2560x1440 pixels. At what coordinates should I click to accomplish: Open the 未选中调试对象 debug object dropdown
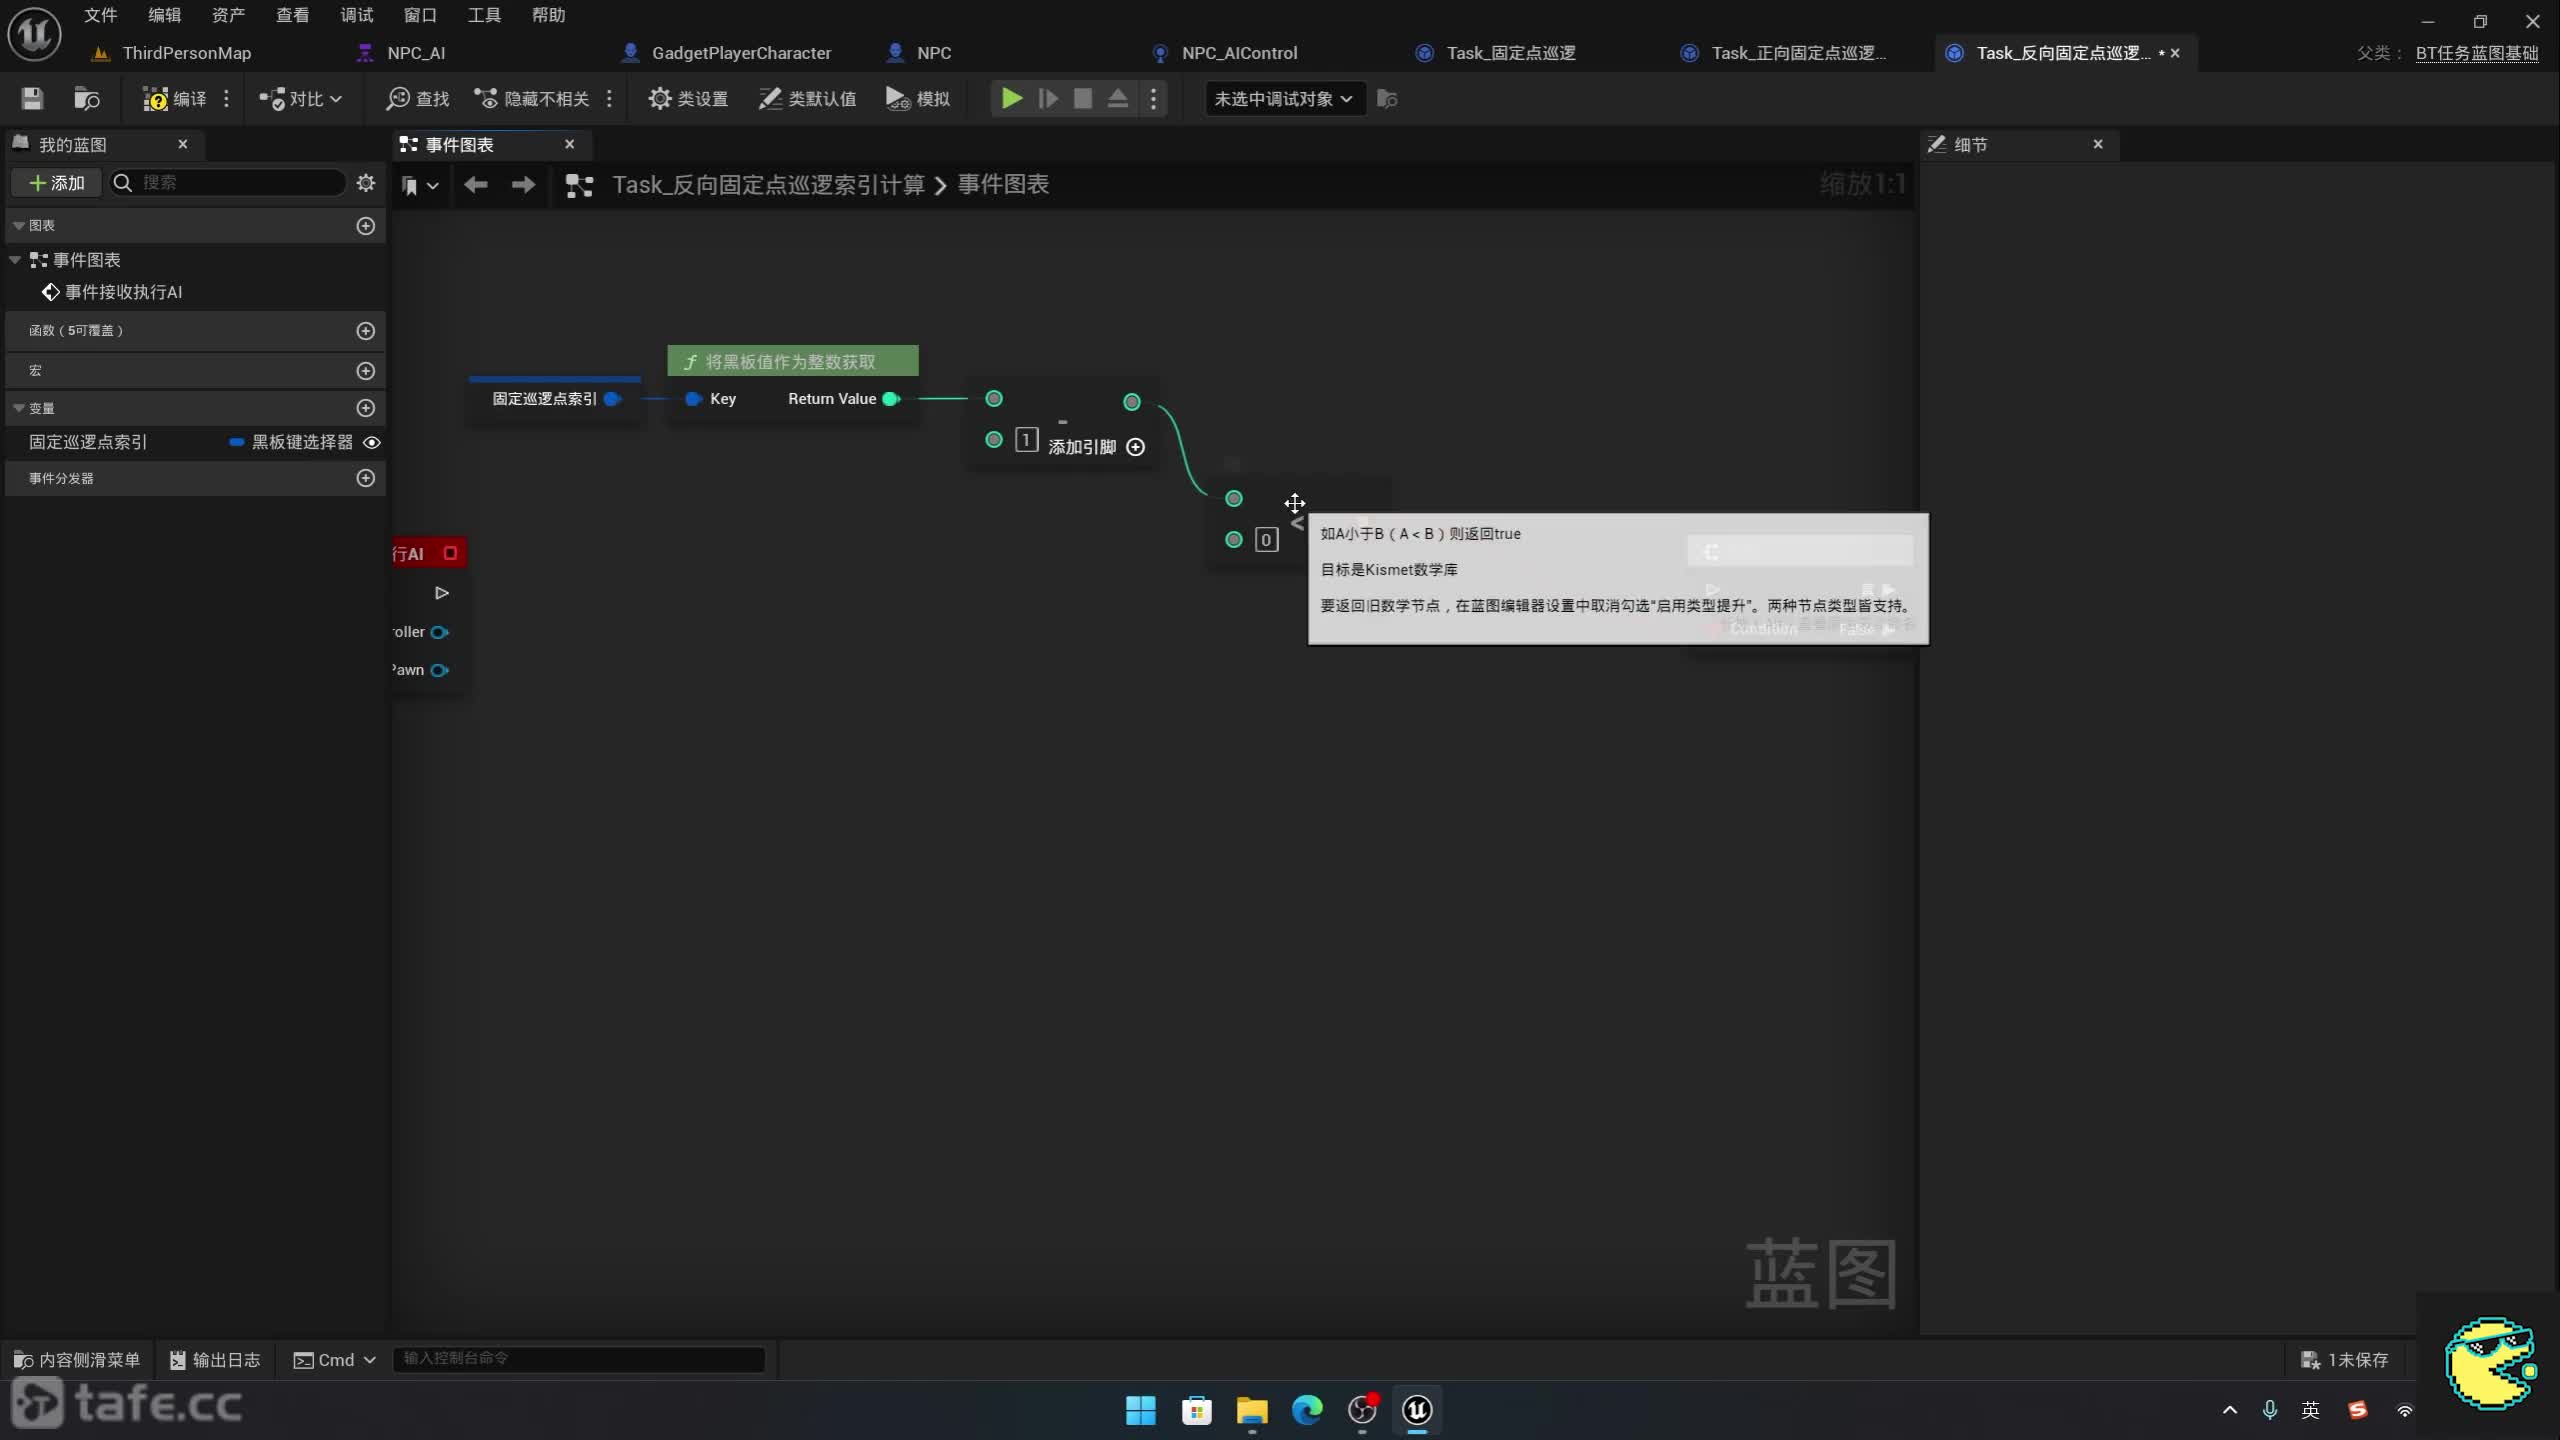1284,98
